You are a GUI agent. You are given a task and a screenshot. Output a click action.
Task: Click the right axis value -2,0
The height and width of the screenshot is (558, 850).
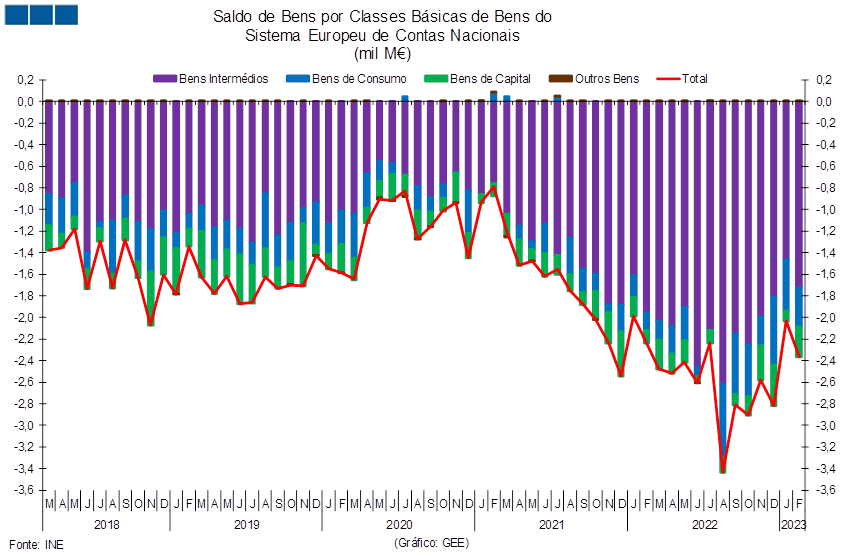tap(825, 317)
